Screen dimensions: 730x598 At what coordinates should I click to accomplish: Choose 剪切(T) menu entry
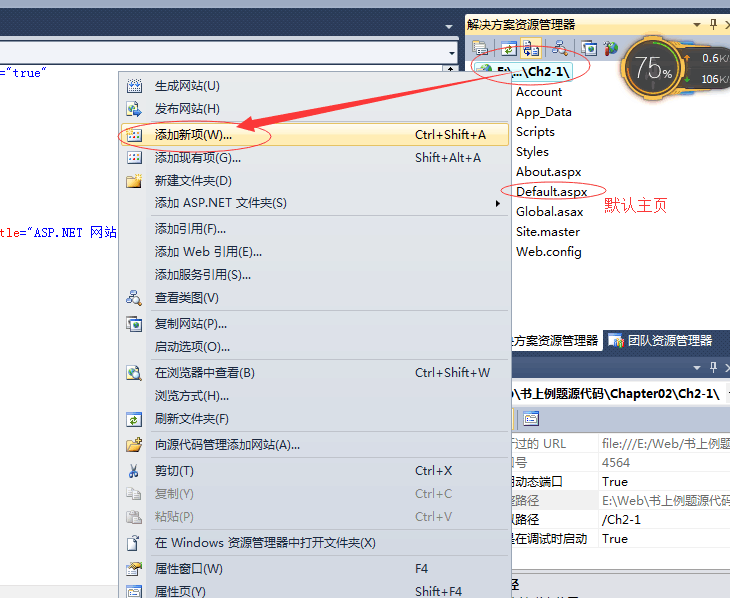[x=315, y=471]
